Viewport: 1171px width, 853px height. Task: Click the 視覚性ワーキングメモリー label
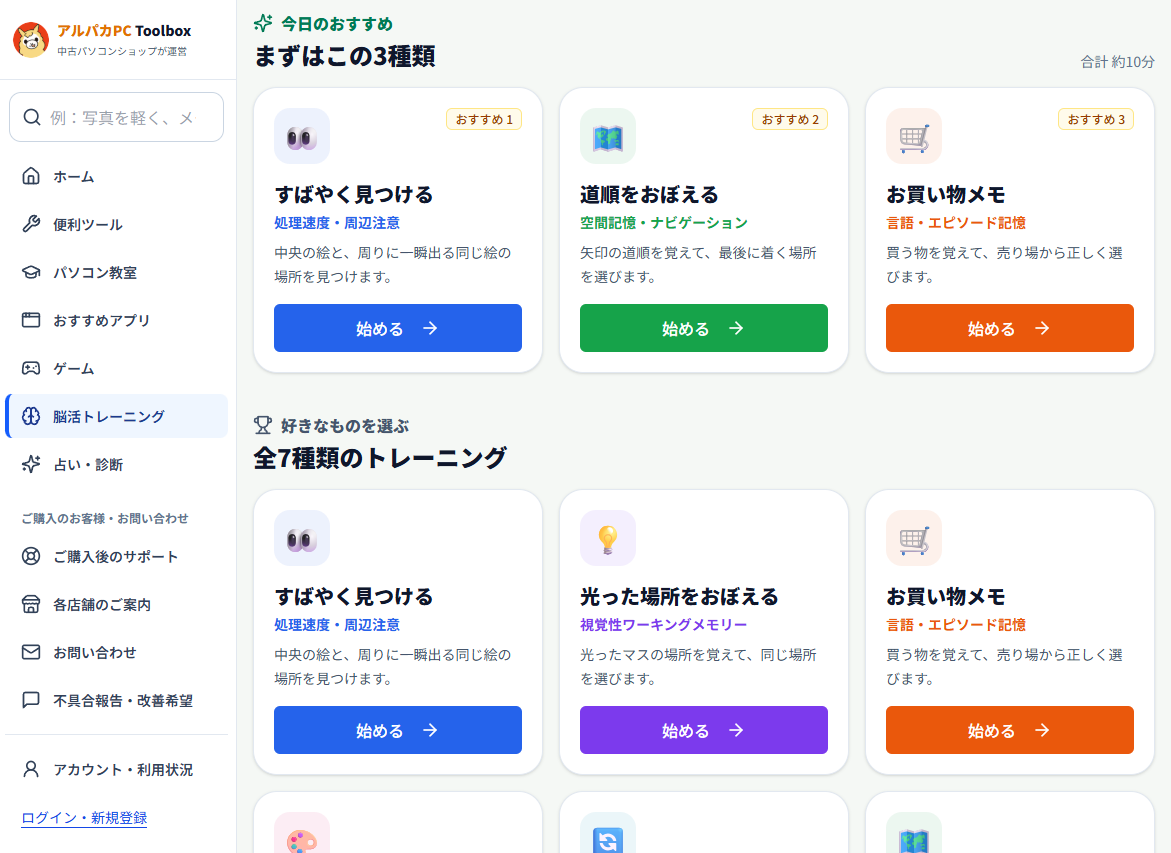664,624
